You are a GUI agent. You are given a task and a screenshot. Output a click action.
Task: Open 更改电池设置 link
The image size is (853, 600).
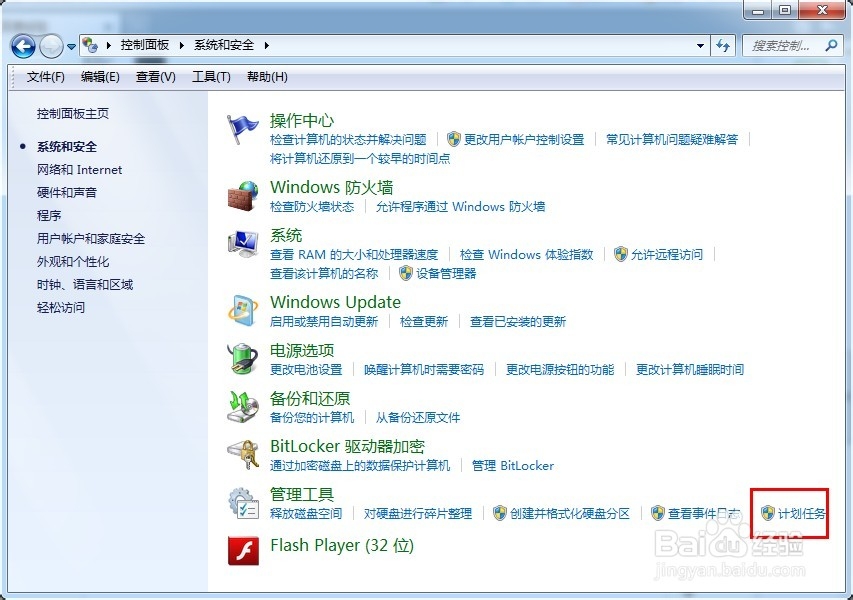[306, 370]
